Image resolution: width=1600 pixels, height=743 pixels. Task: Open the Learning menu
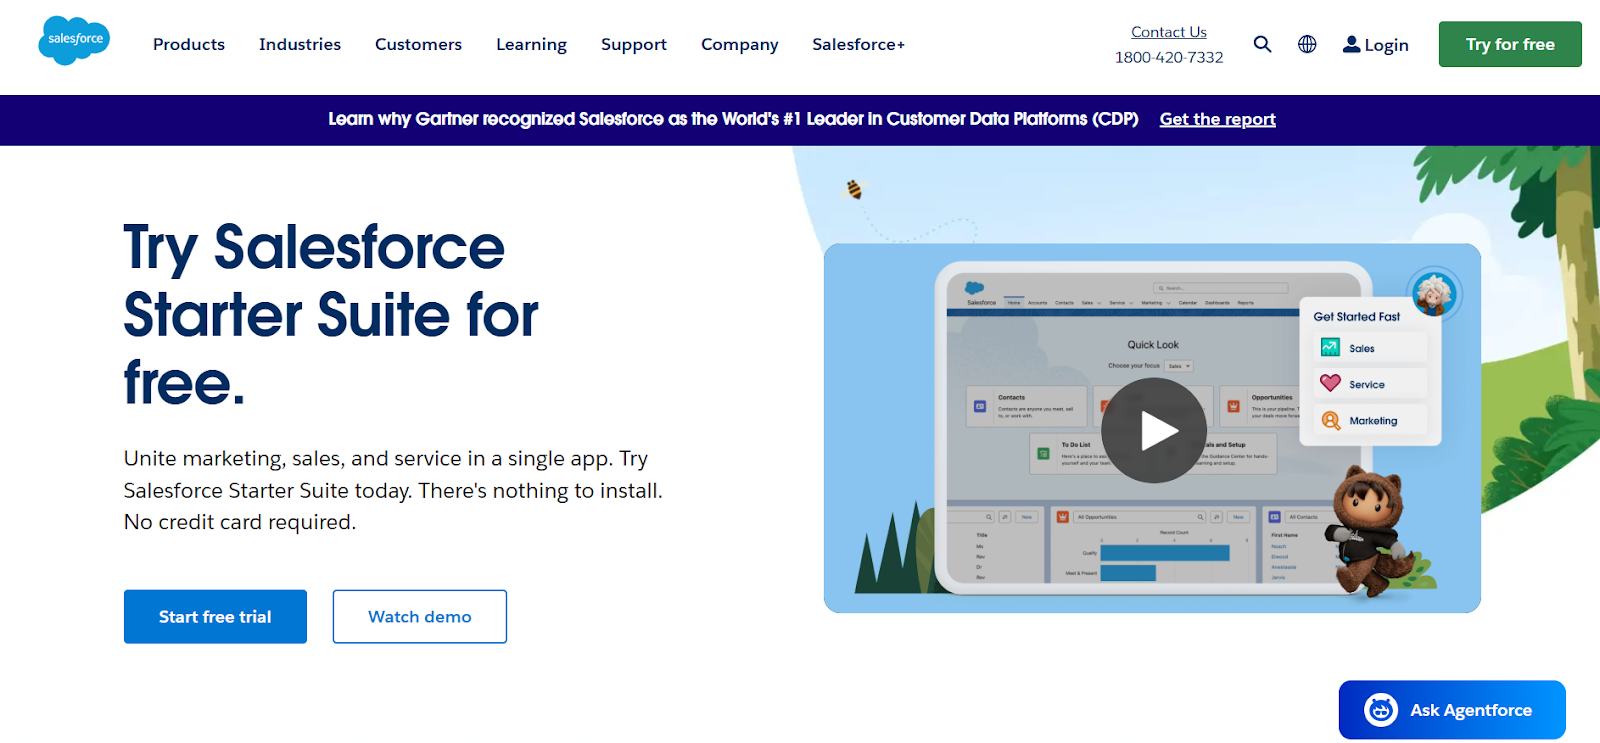point(531,44)
